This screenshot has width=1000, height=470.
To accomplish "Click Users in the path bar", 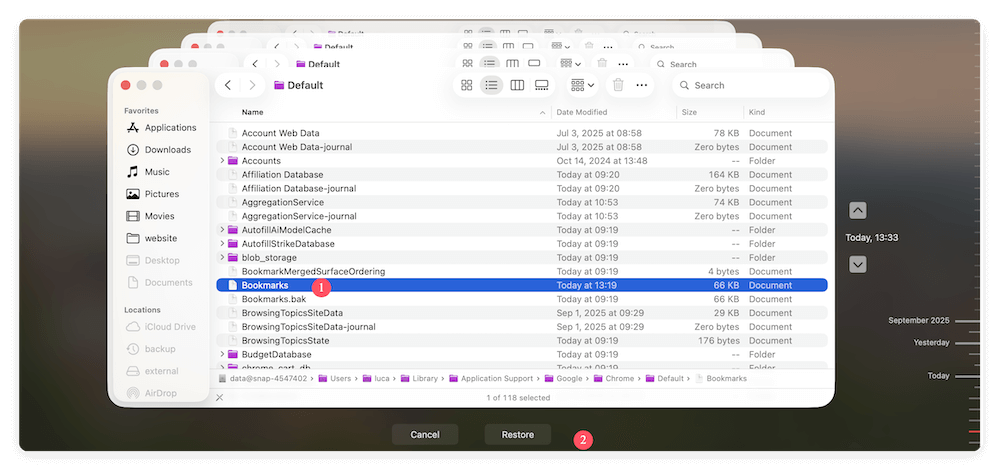I will 335,378.
